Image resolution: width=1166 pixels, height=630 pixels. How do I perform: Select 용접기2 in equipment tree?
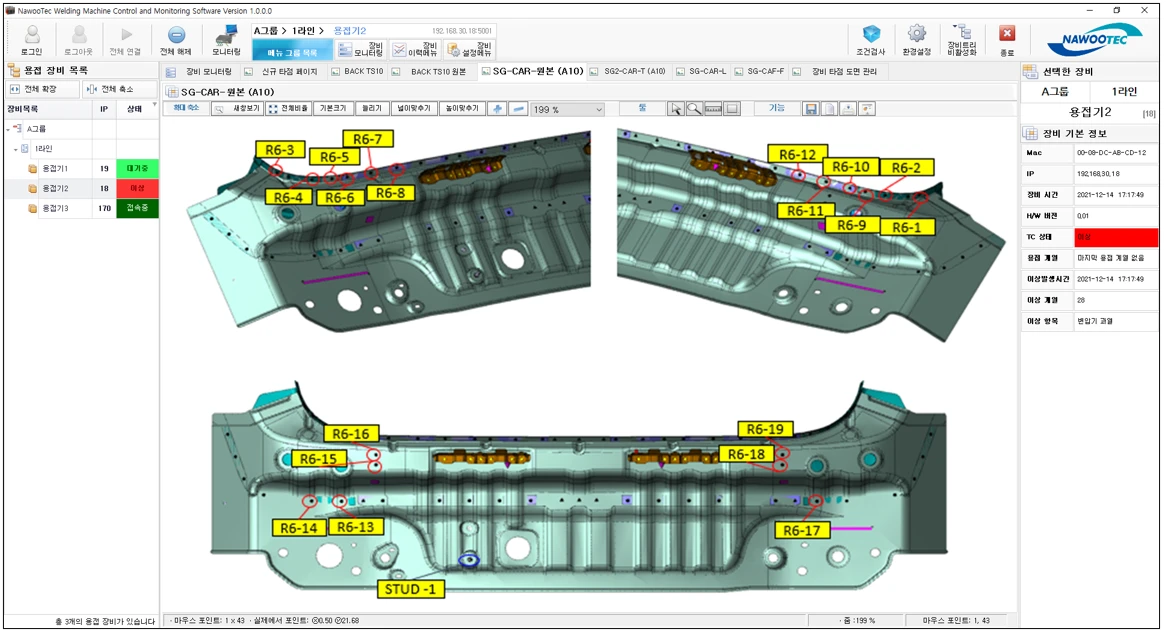pyautogui.click(x=55, y=189)
